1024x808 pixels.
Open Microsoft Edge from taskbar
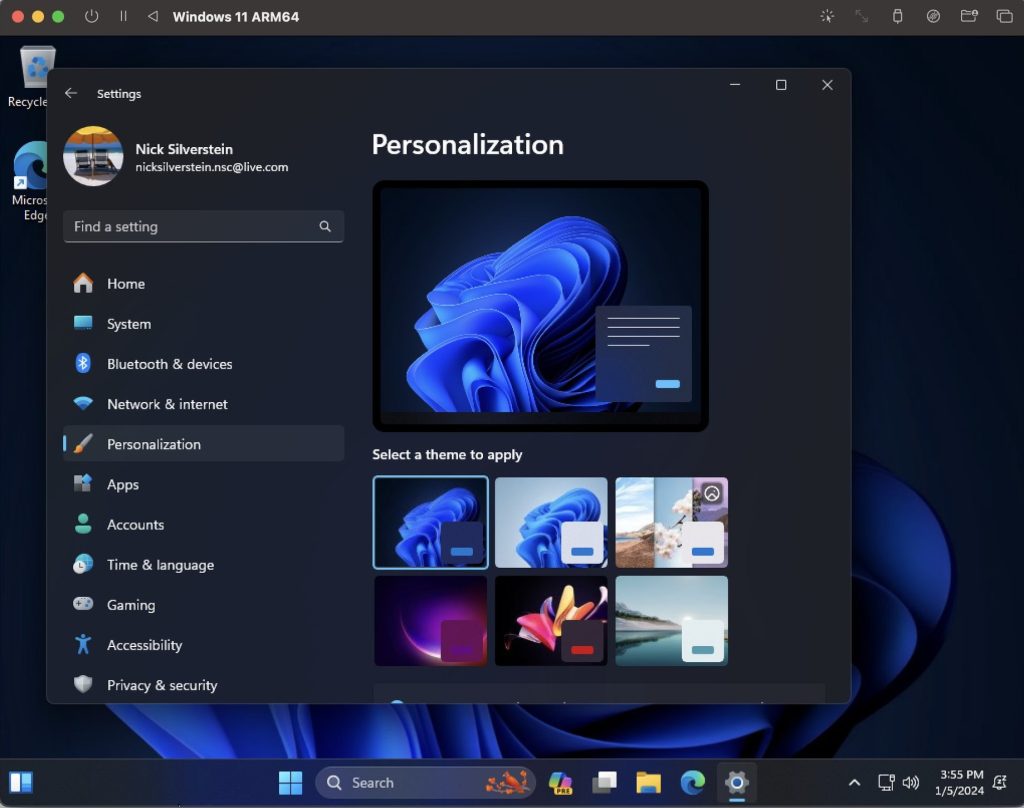pos(692,782)
